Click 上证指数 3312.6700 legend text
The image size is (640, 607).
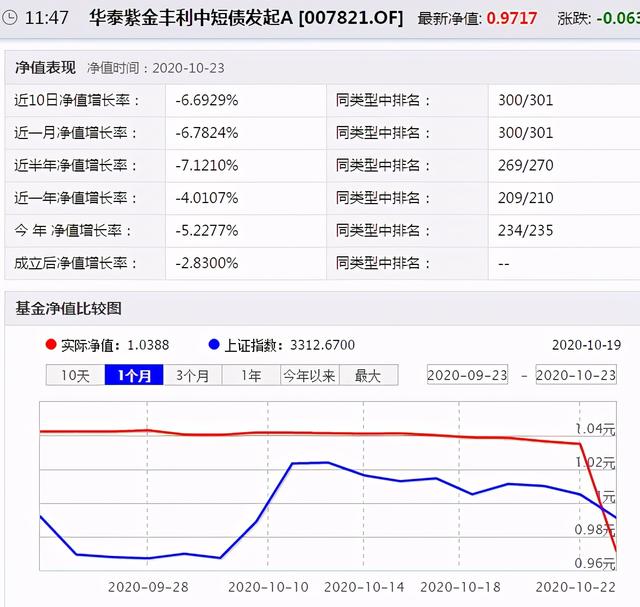click(289, 345)
